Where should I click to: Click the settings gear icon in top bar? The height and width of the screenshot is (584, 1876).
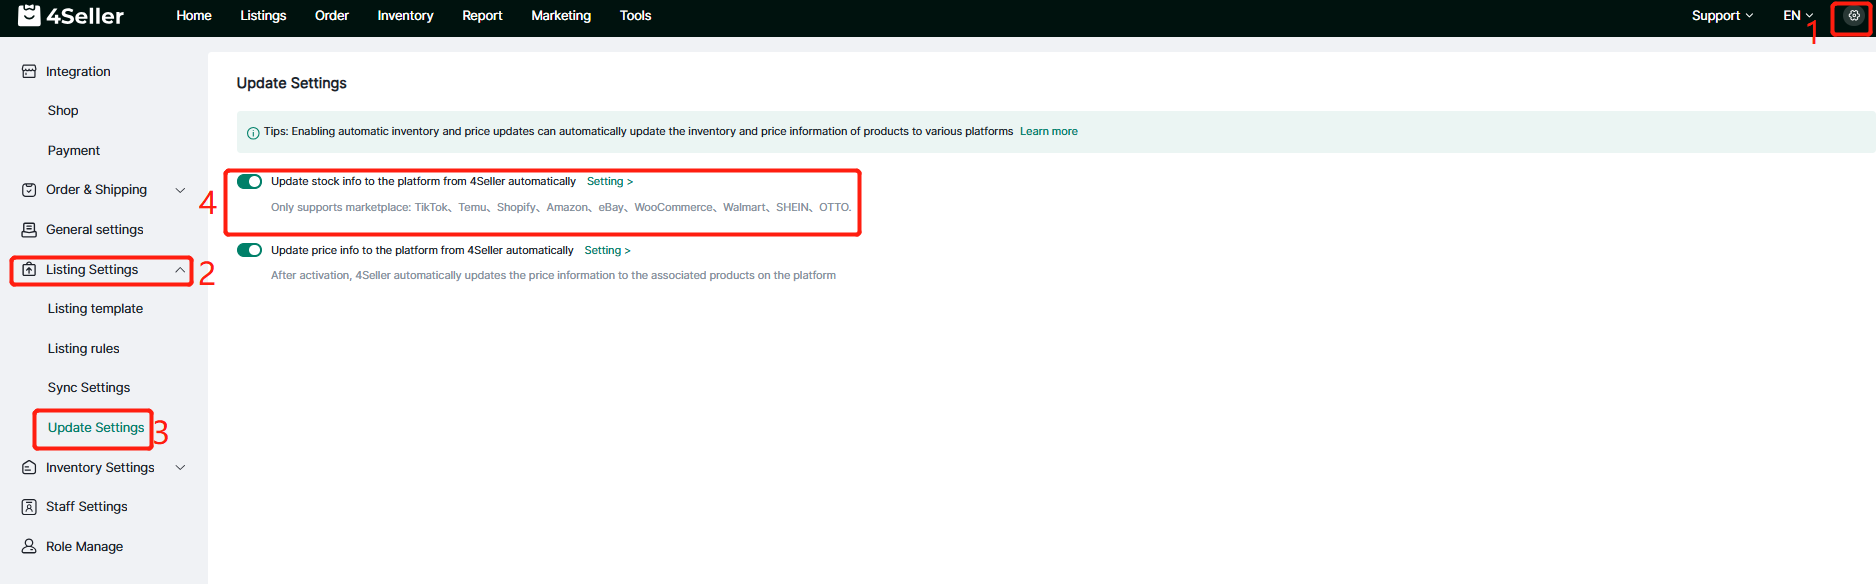(x=1853, y=16)
